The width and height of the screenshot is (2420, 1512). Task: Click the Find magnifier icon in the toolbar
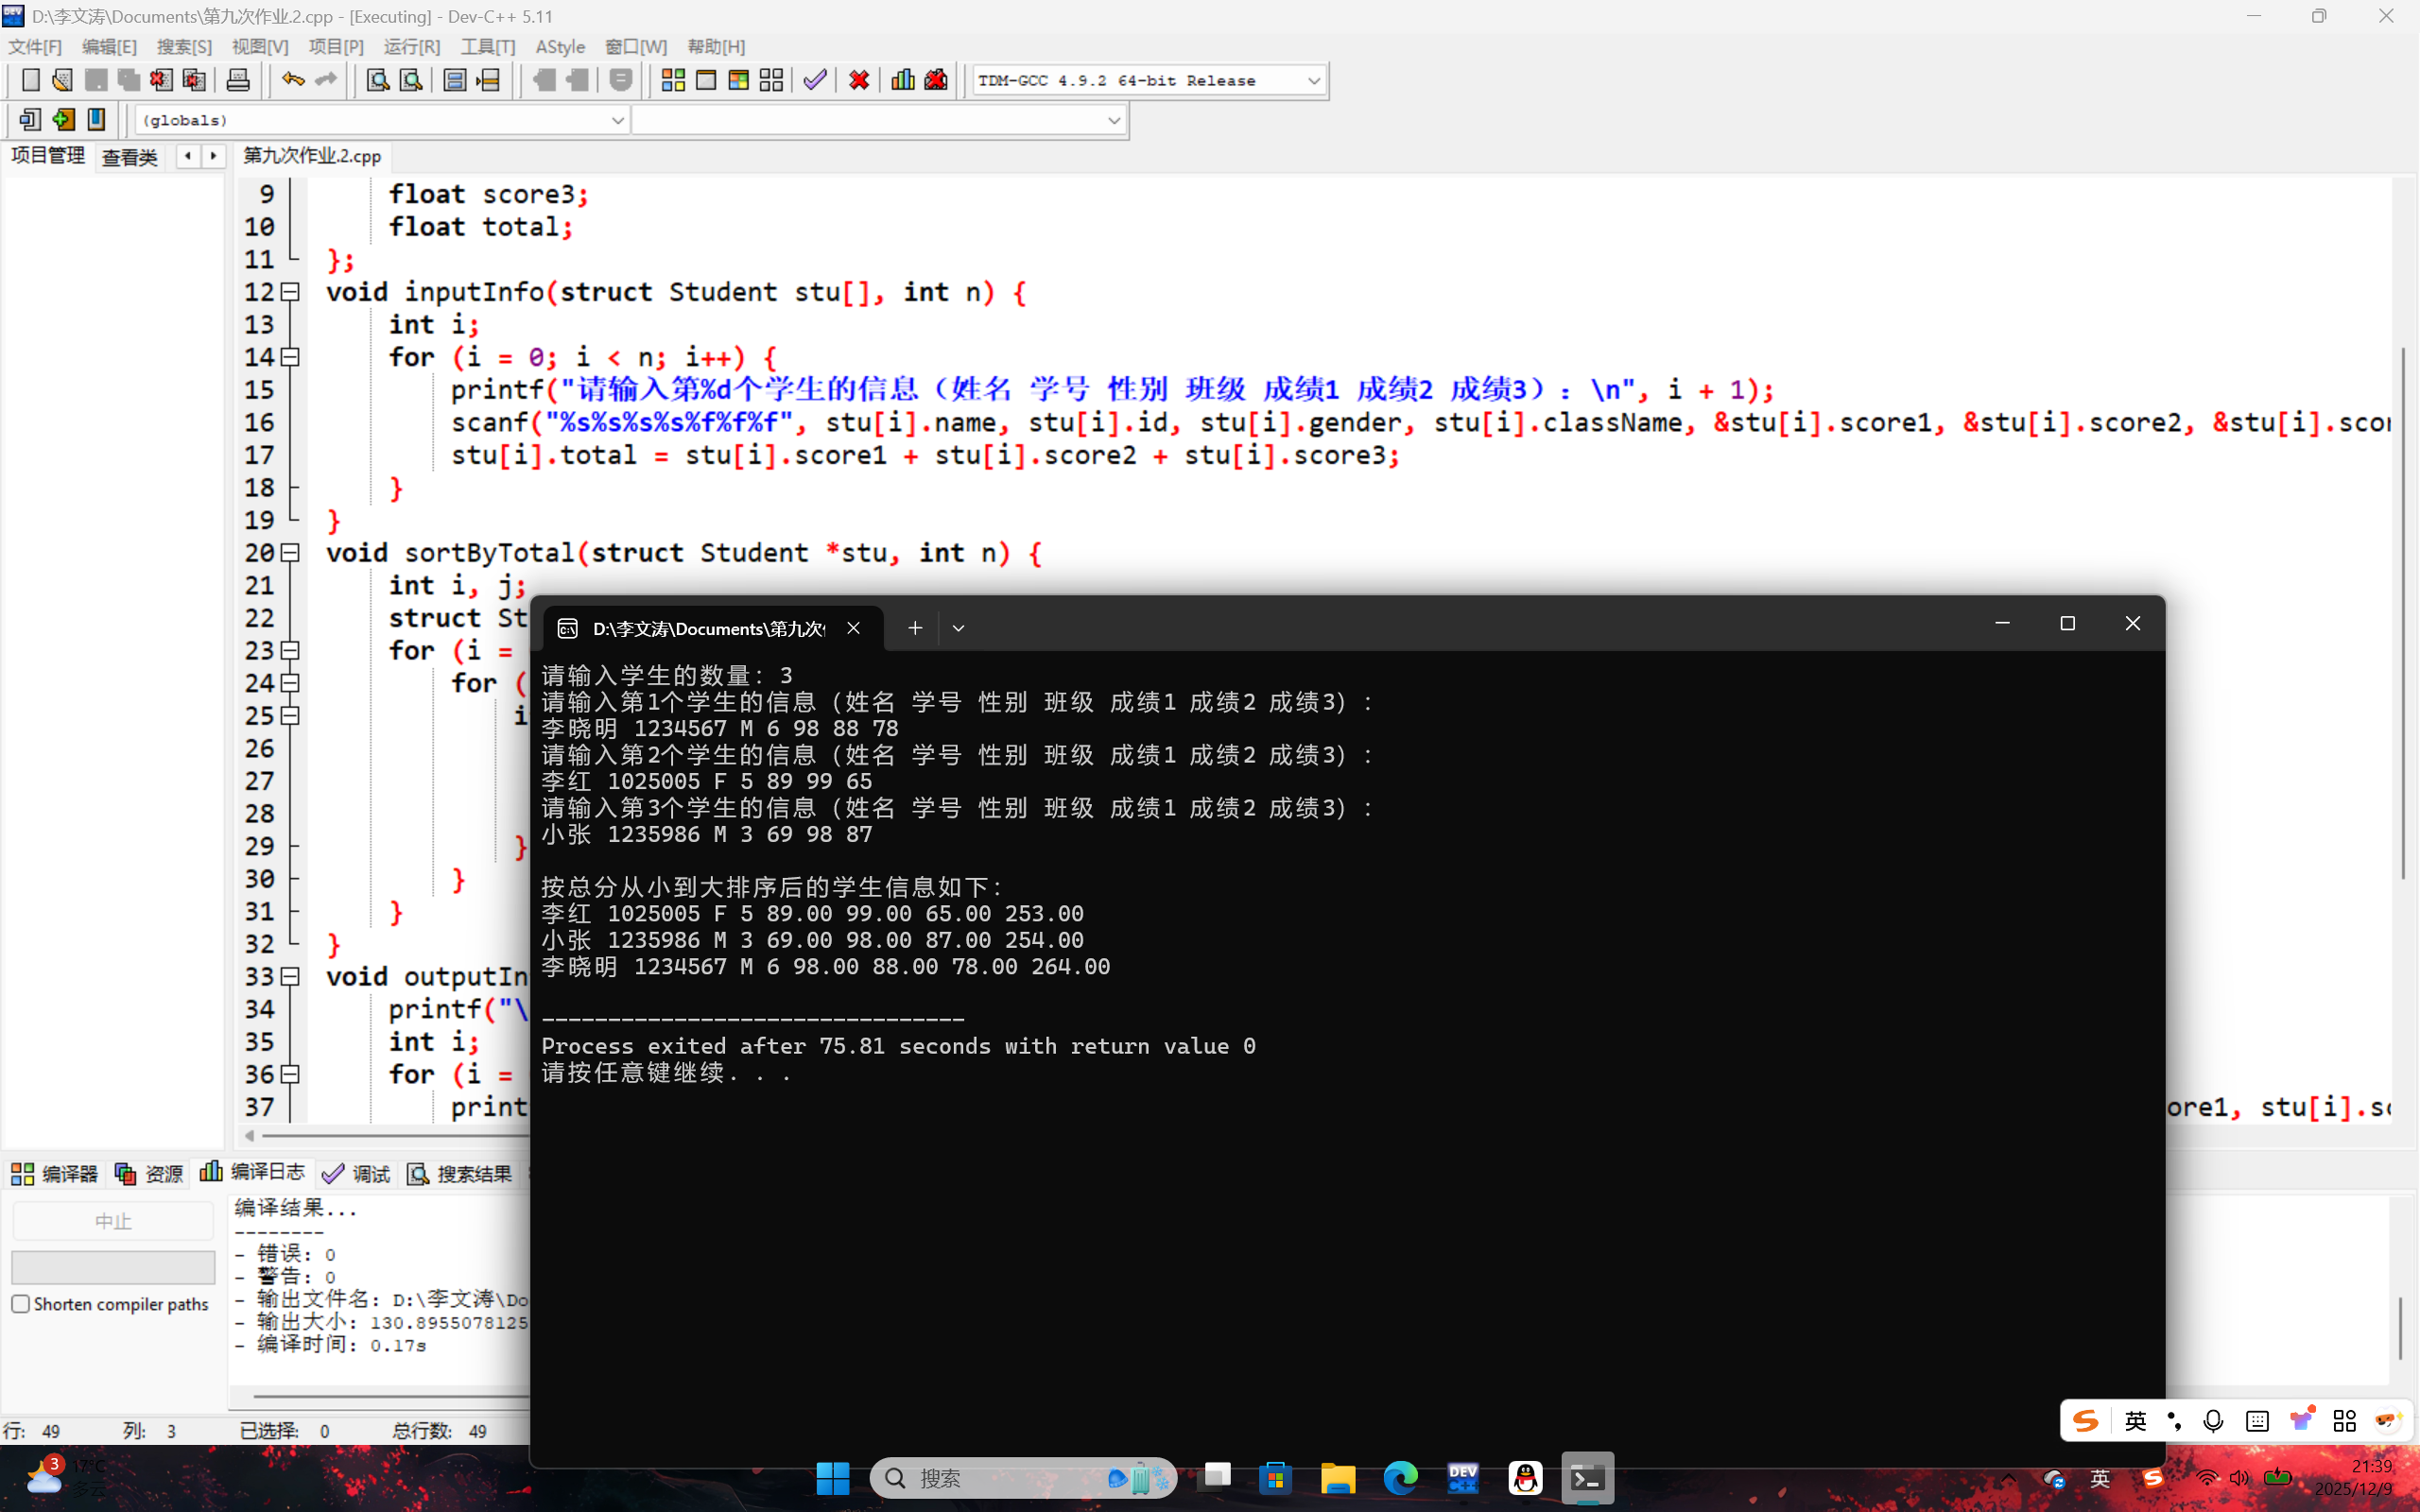click(x=377, y=80)
